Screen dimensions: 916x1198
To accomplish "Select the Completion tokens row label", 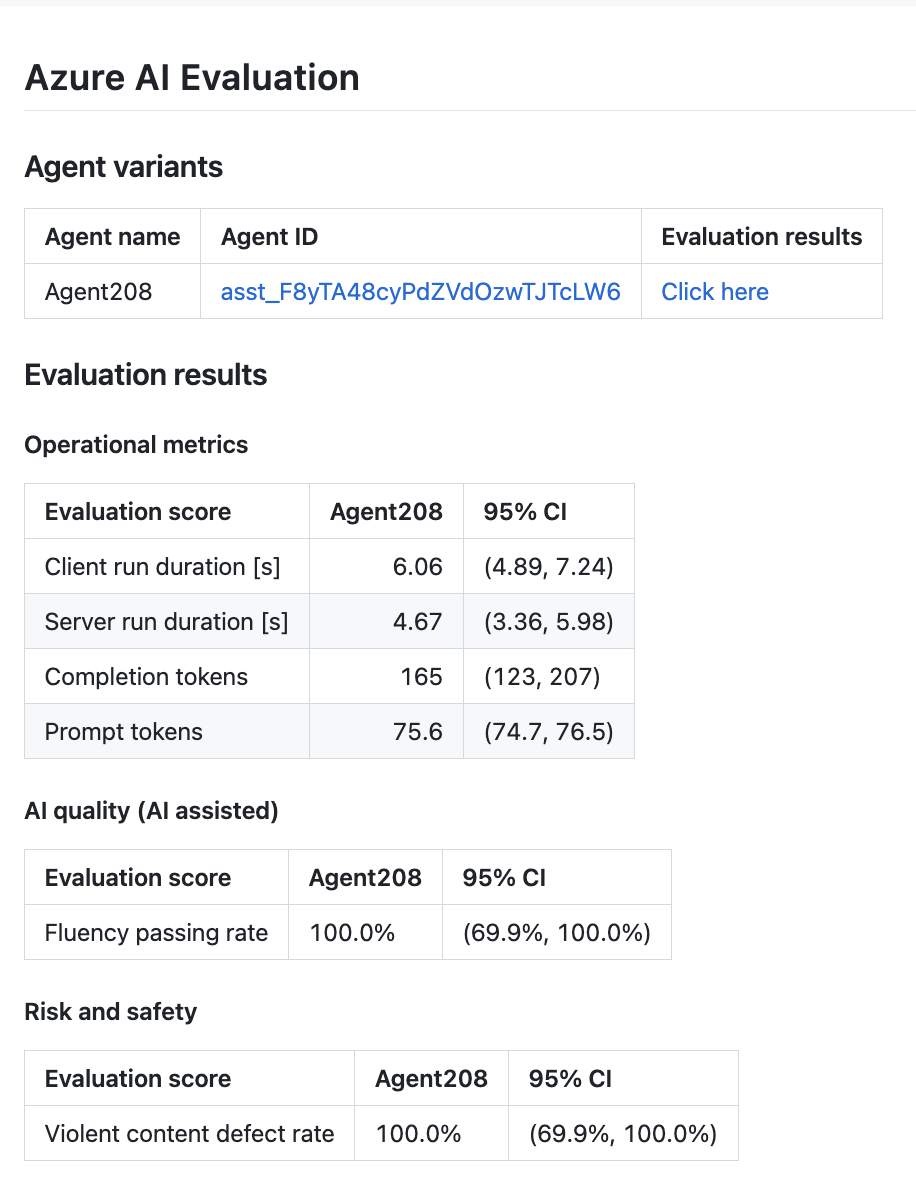I will tap(146, 677).
